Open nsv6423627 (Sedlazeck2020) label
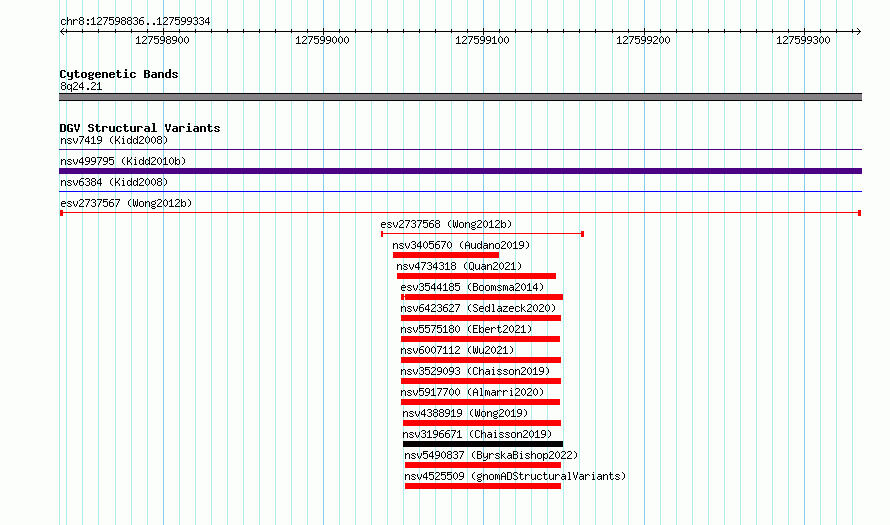The width and height of the screenshot is (890, 525). [478, 308]
